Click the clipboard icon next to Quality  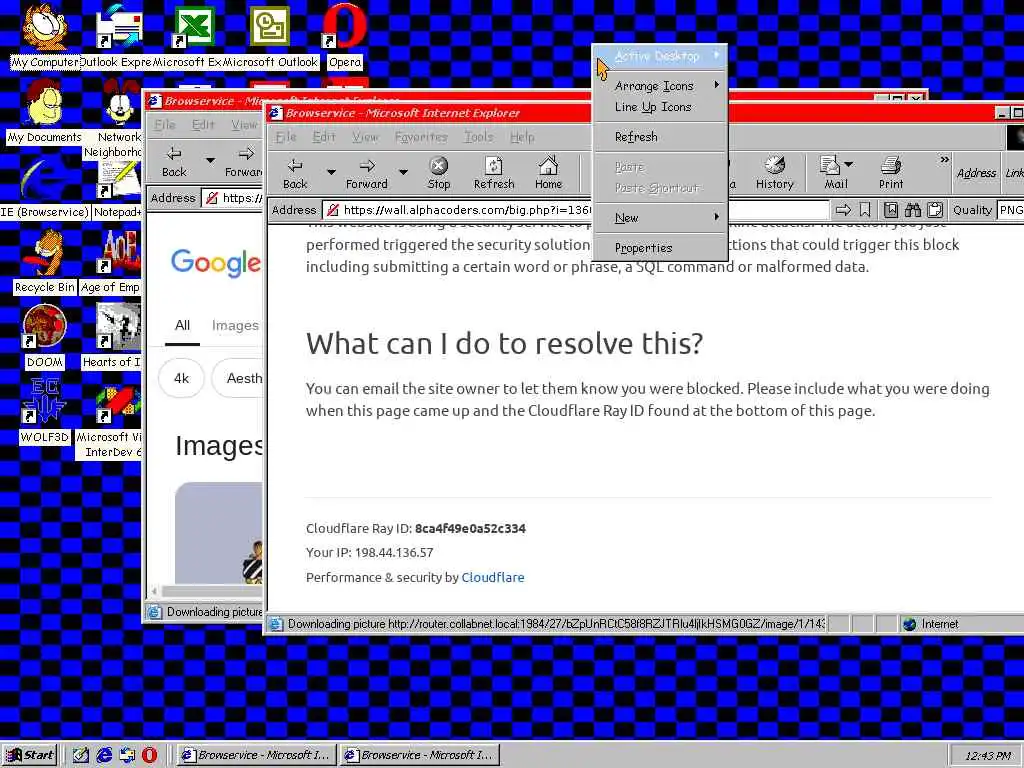coord(935,210)
